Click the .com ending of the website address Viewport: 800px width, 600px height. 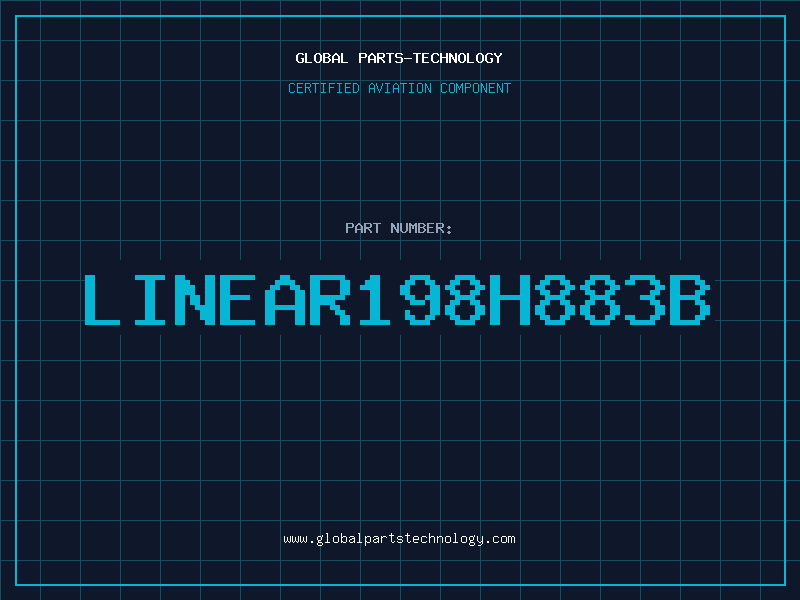tap(500, 539)
